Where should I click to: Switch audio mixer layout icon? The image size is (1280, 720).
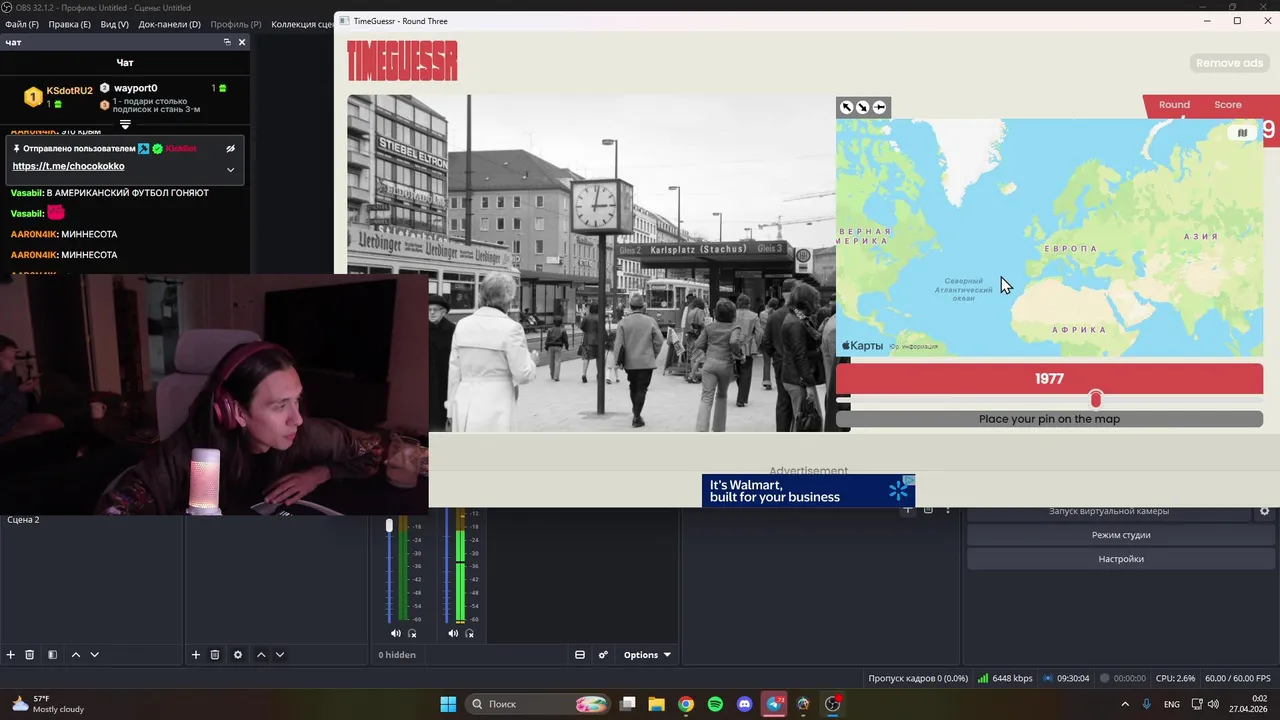580,655
